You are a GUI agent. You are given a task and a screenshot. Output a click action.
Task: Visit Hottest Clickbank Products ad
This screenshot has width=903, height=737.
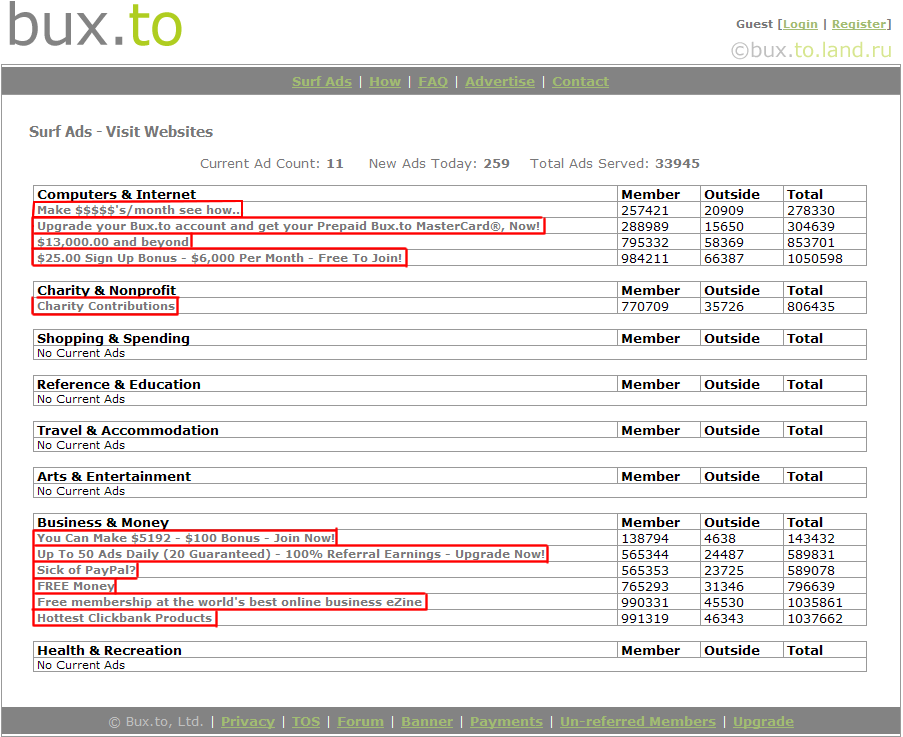tap(124, 618)
